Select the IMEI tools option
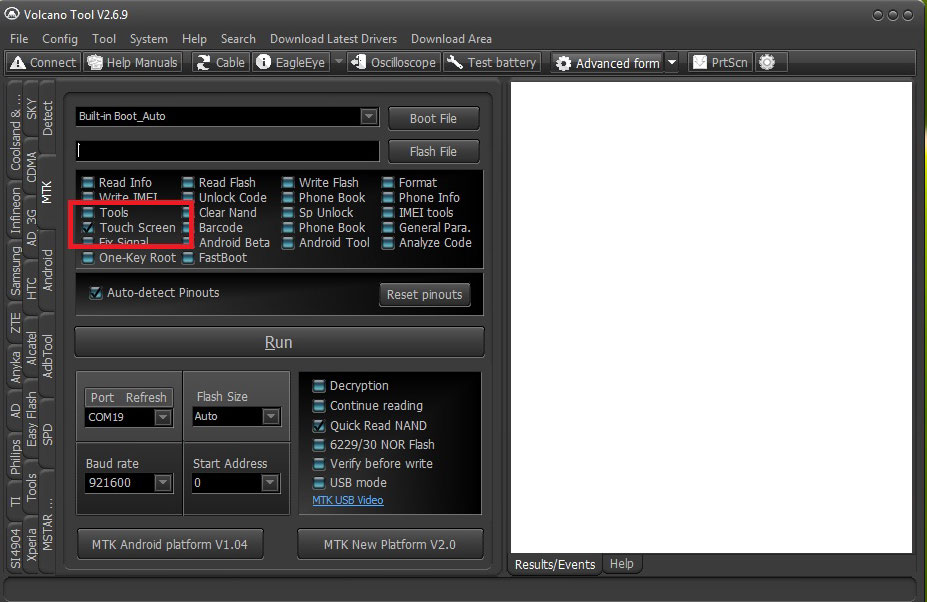Viewport: 927px width, 602px height. tap(418, 212)
